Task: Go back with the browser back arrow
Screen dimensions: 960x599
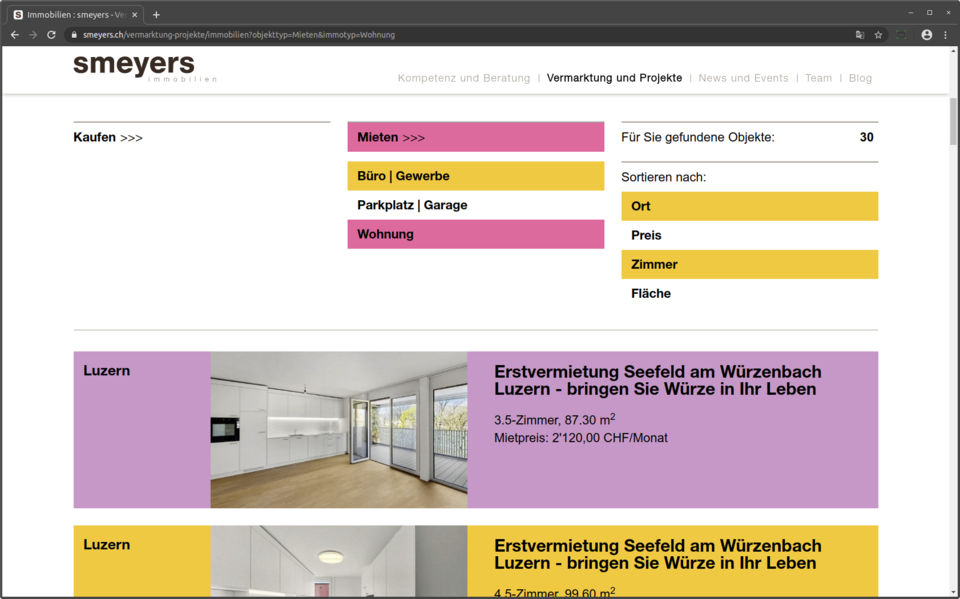Action: coord(15,35)
